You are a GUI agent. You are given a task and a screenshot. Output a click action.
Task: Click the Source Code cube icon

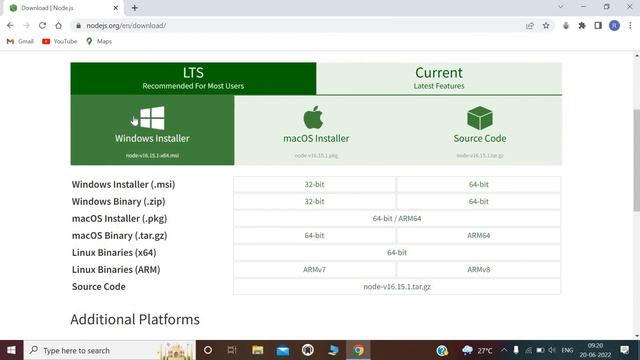480,118
